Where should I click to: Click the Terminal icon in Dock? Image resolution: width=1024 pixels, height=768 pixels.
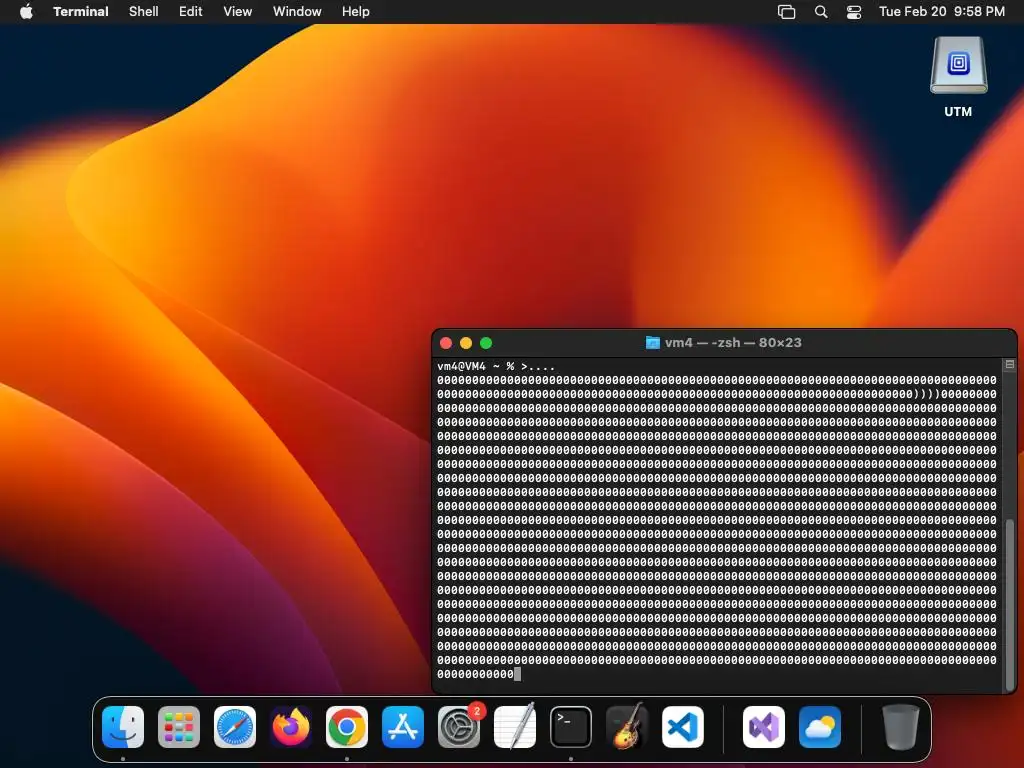(x=571, y=727)
